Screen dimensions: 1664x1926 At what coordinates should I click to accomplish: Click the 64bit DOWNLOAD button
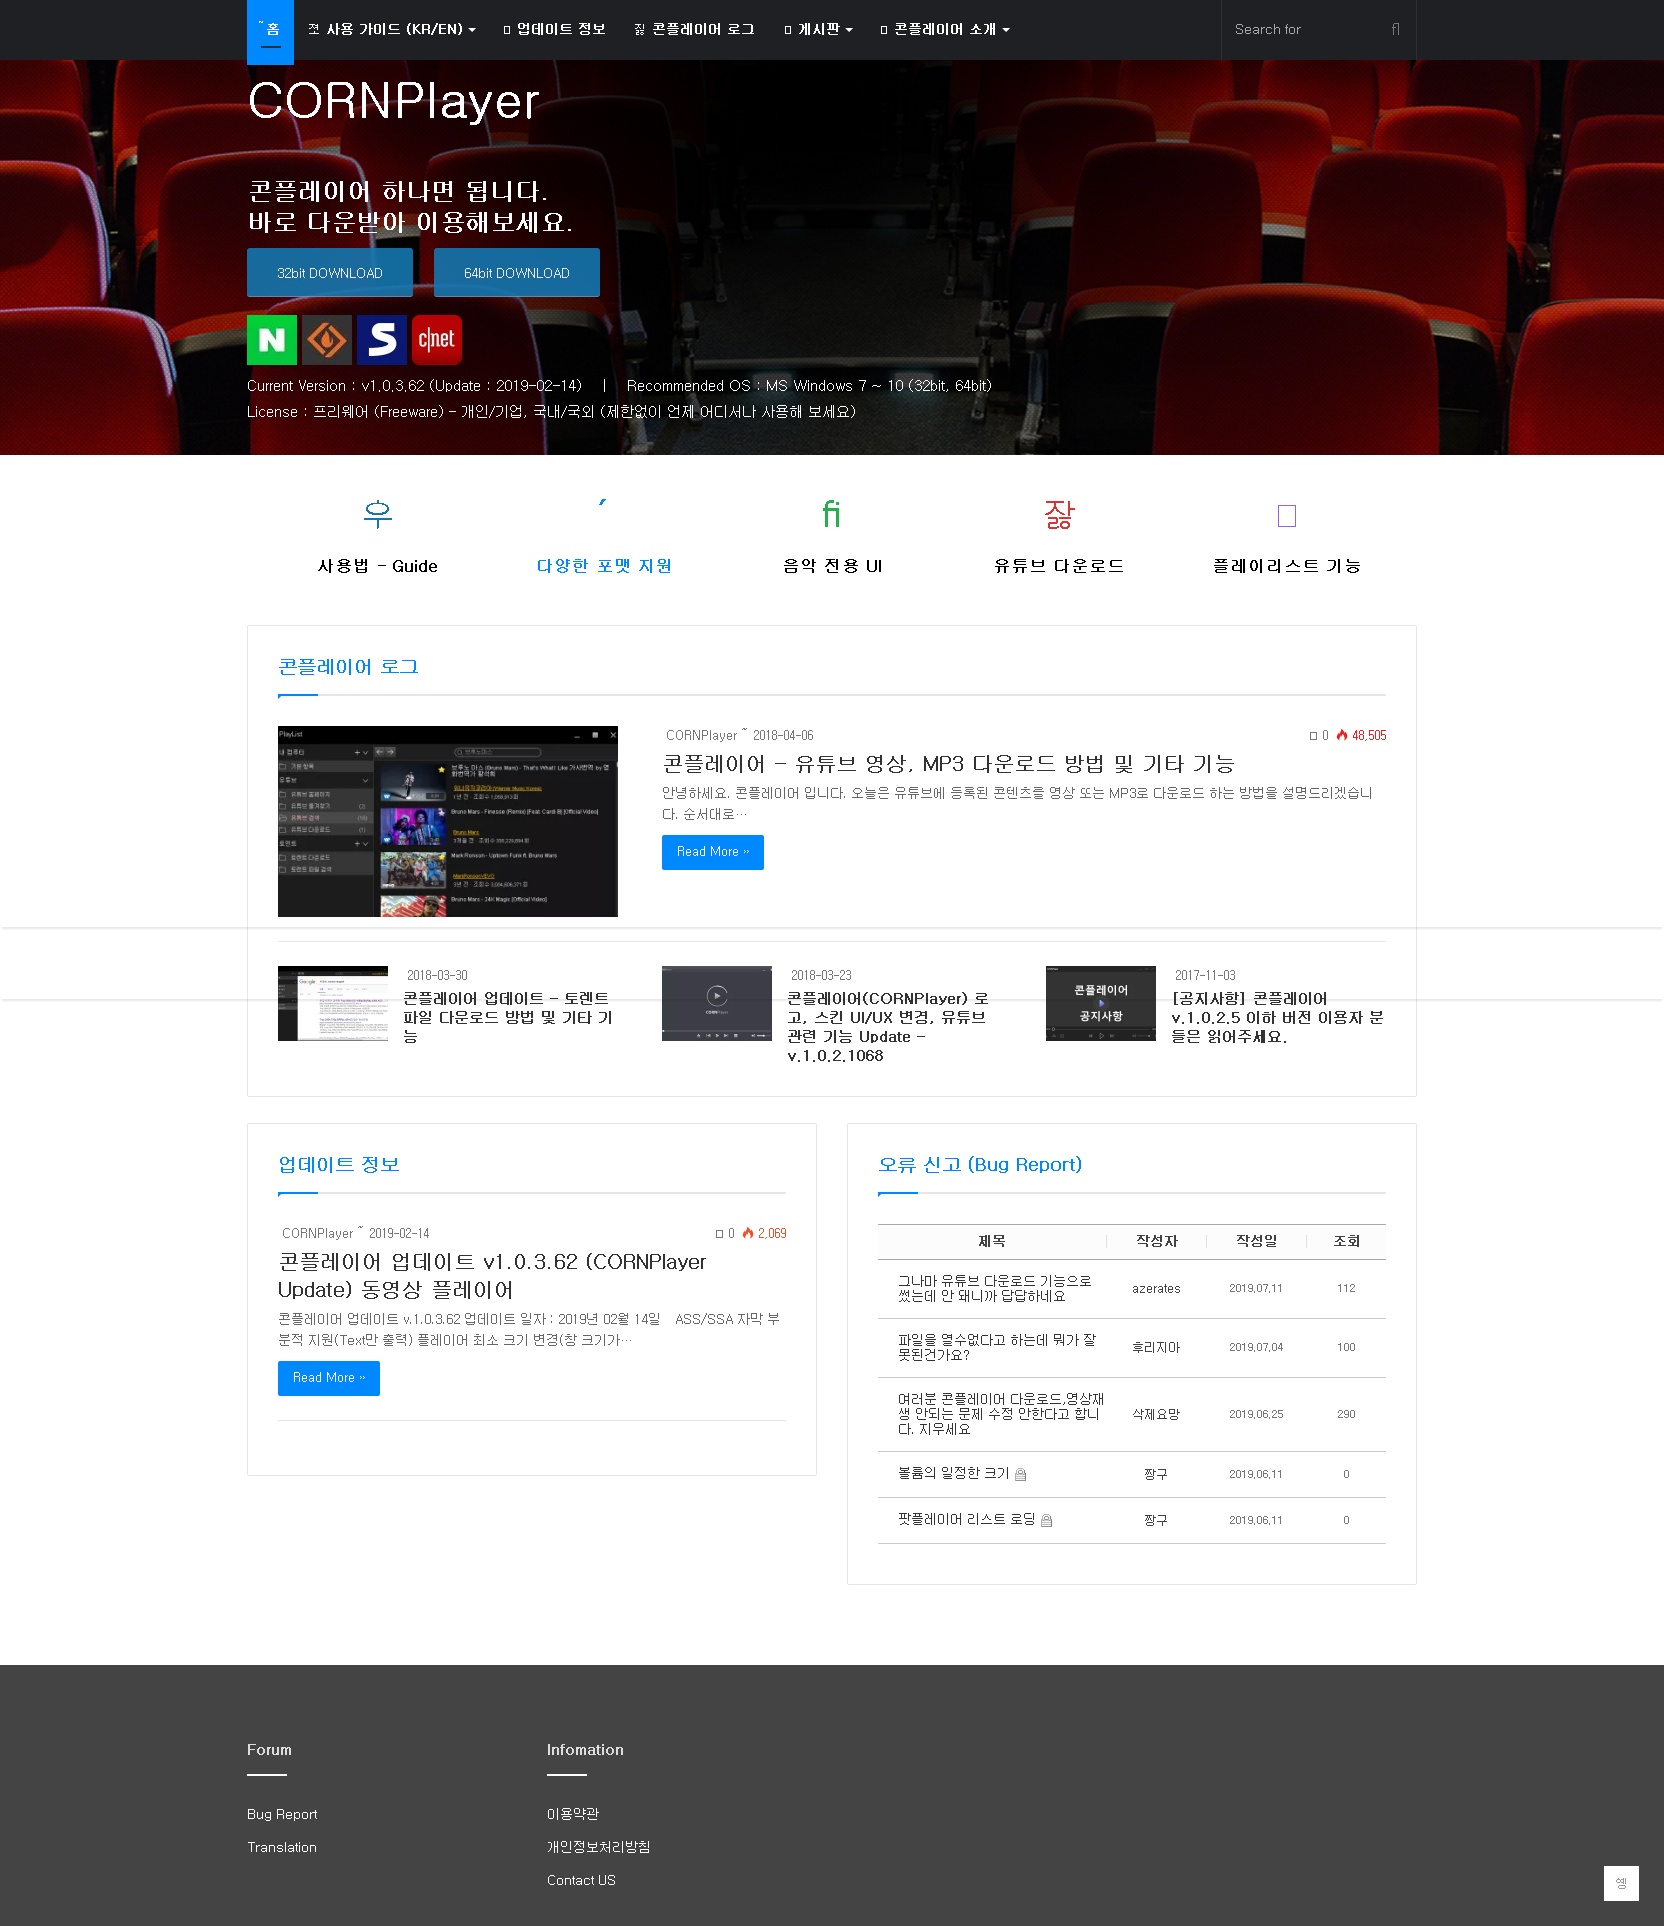click(517, 273)
